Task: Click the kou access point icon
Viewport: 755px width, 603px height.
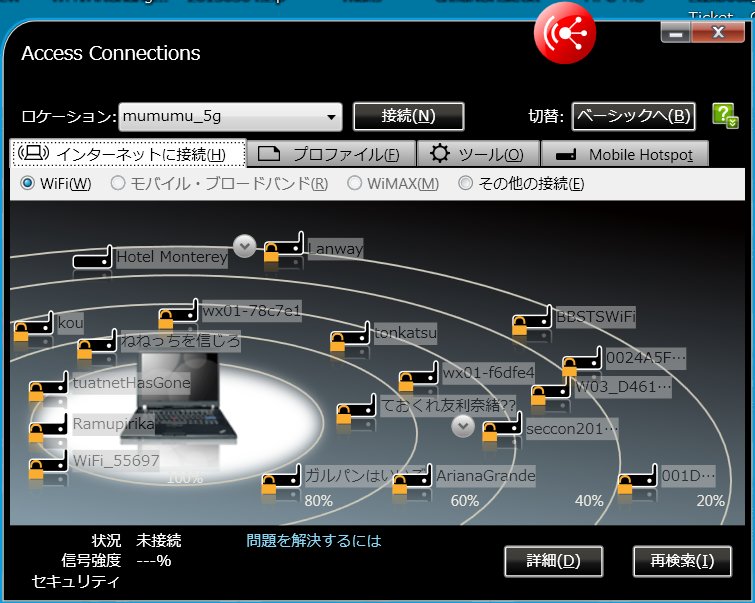Action: [x=33, y=327]
